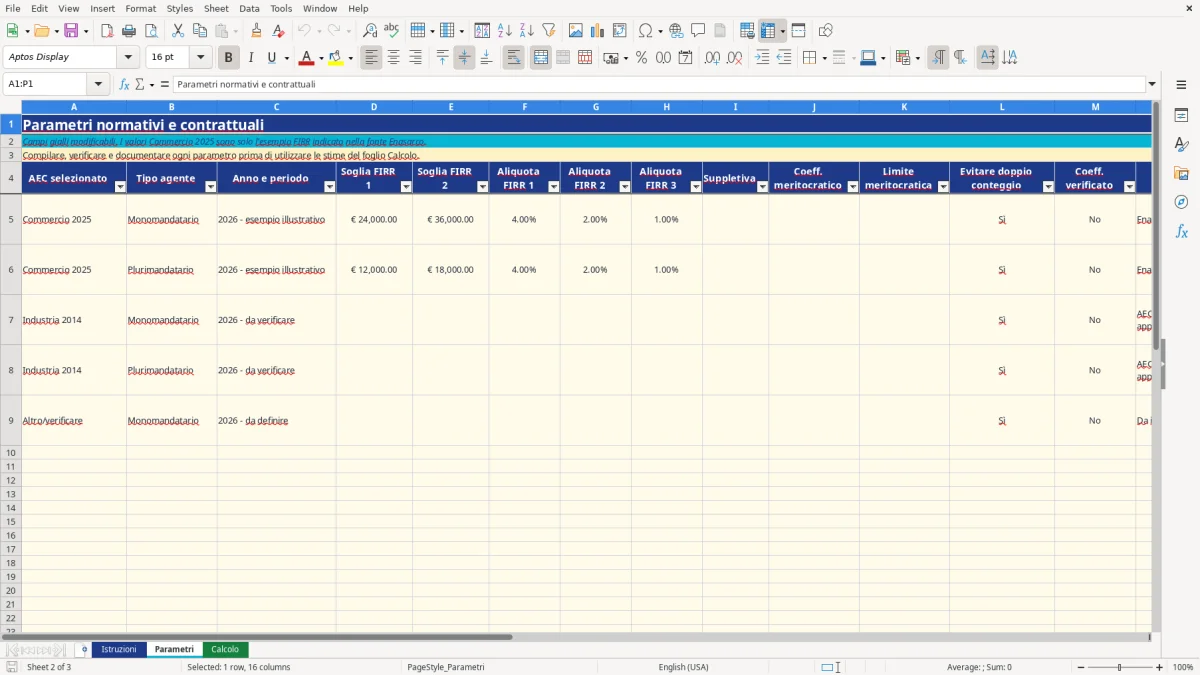The height and width of the screenshot is (675, 1200).
Task: Click column header D
Action: click(374, 106)
